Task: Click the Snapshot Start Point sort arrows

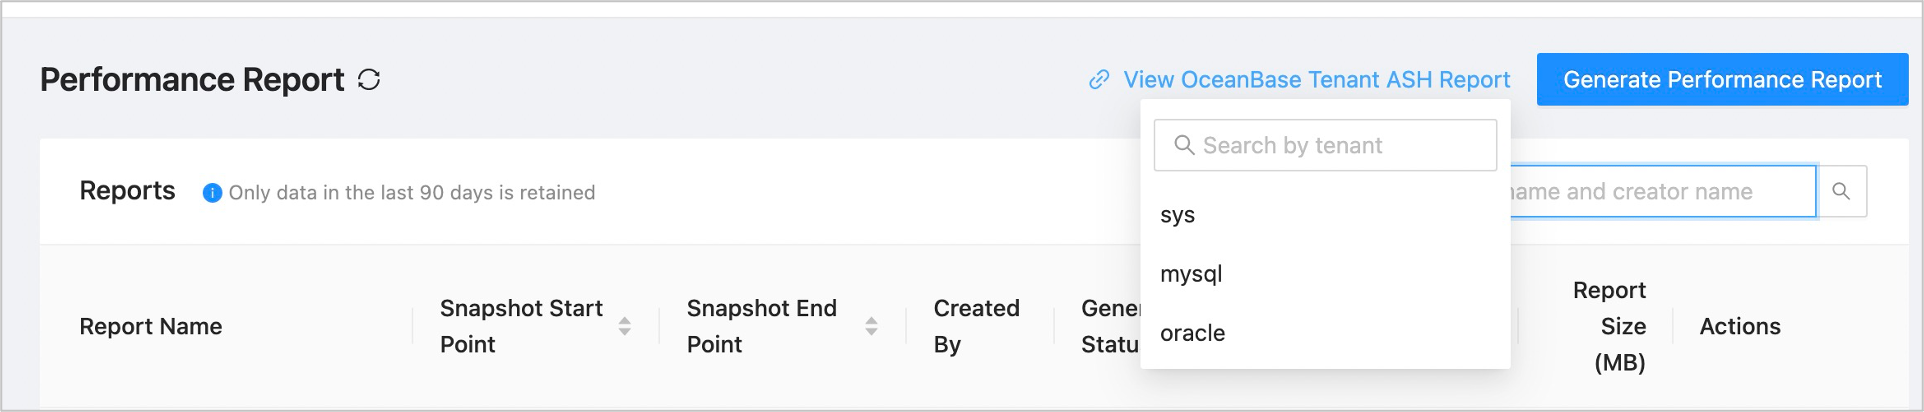Action: click(624, 326)
